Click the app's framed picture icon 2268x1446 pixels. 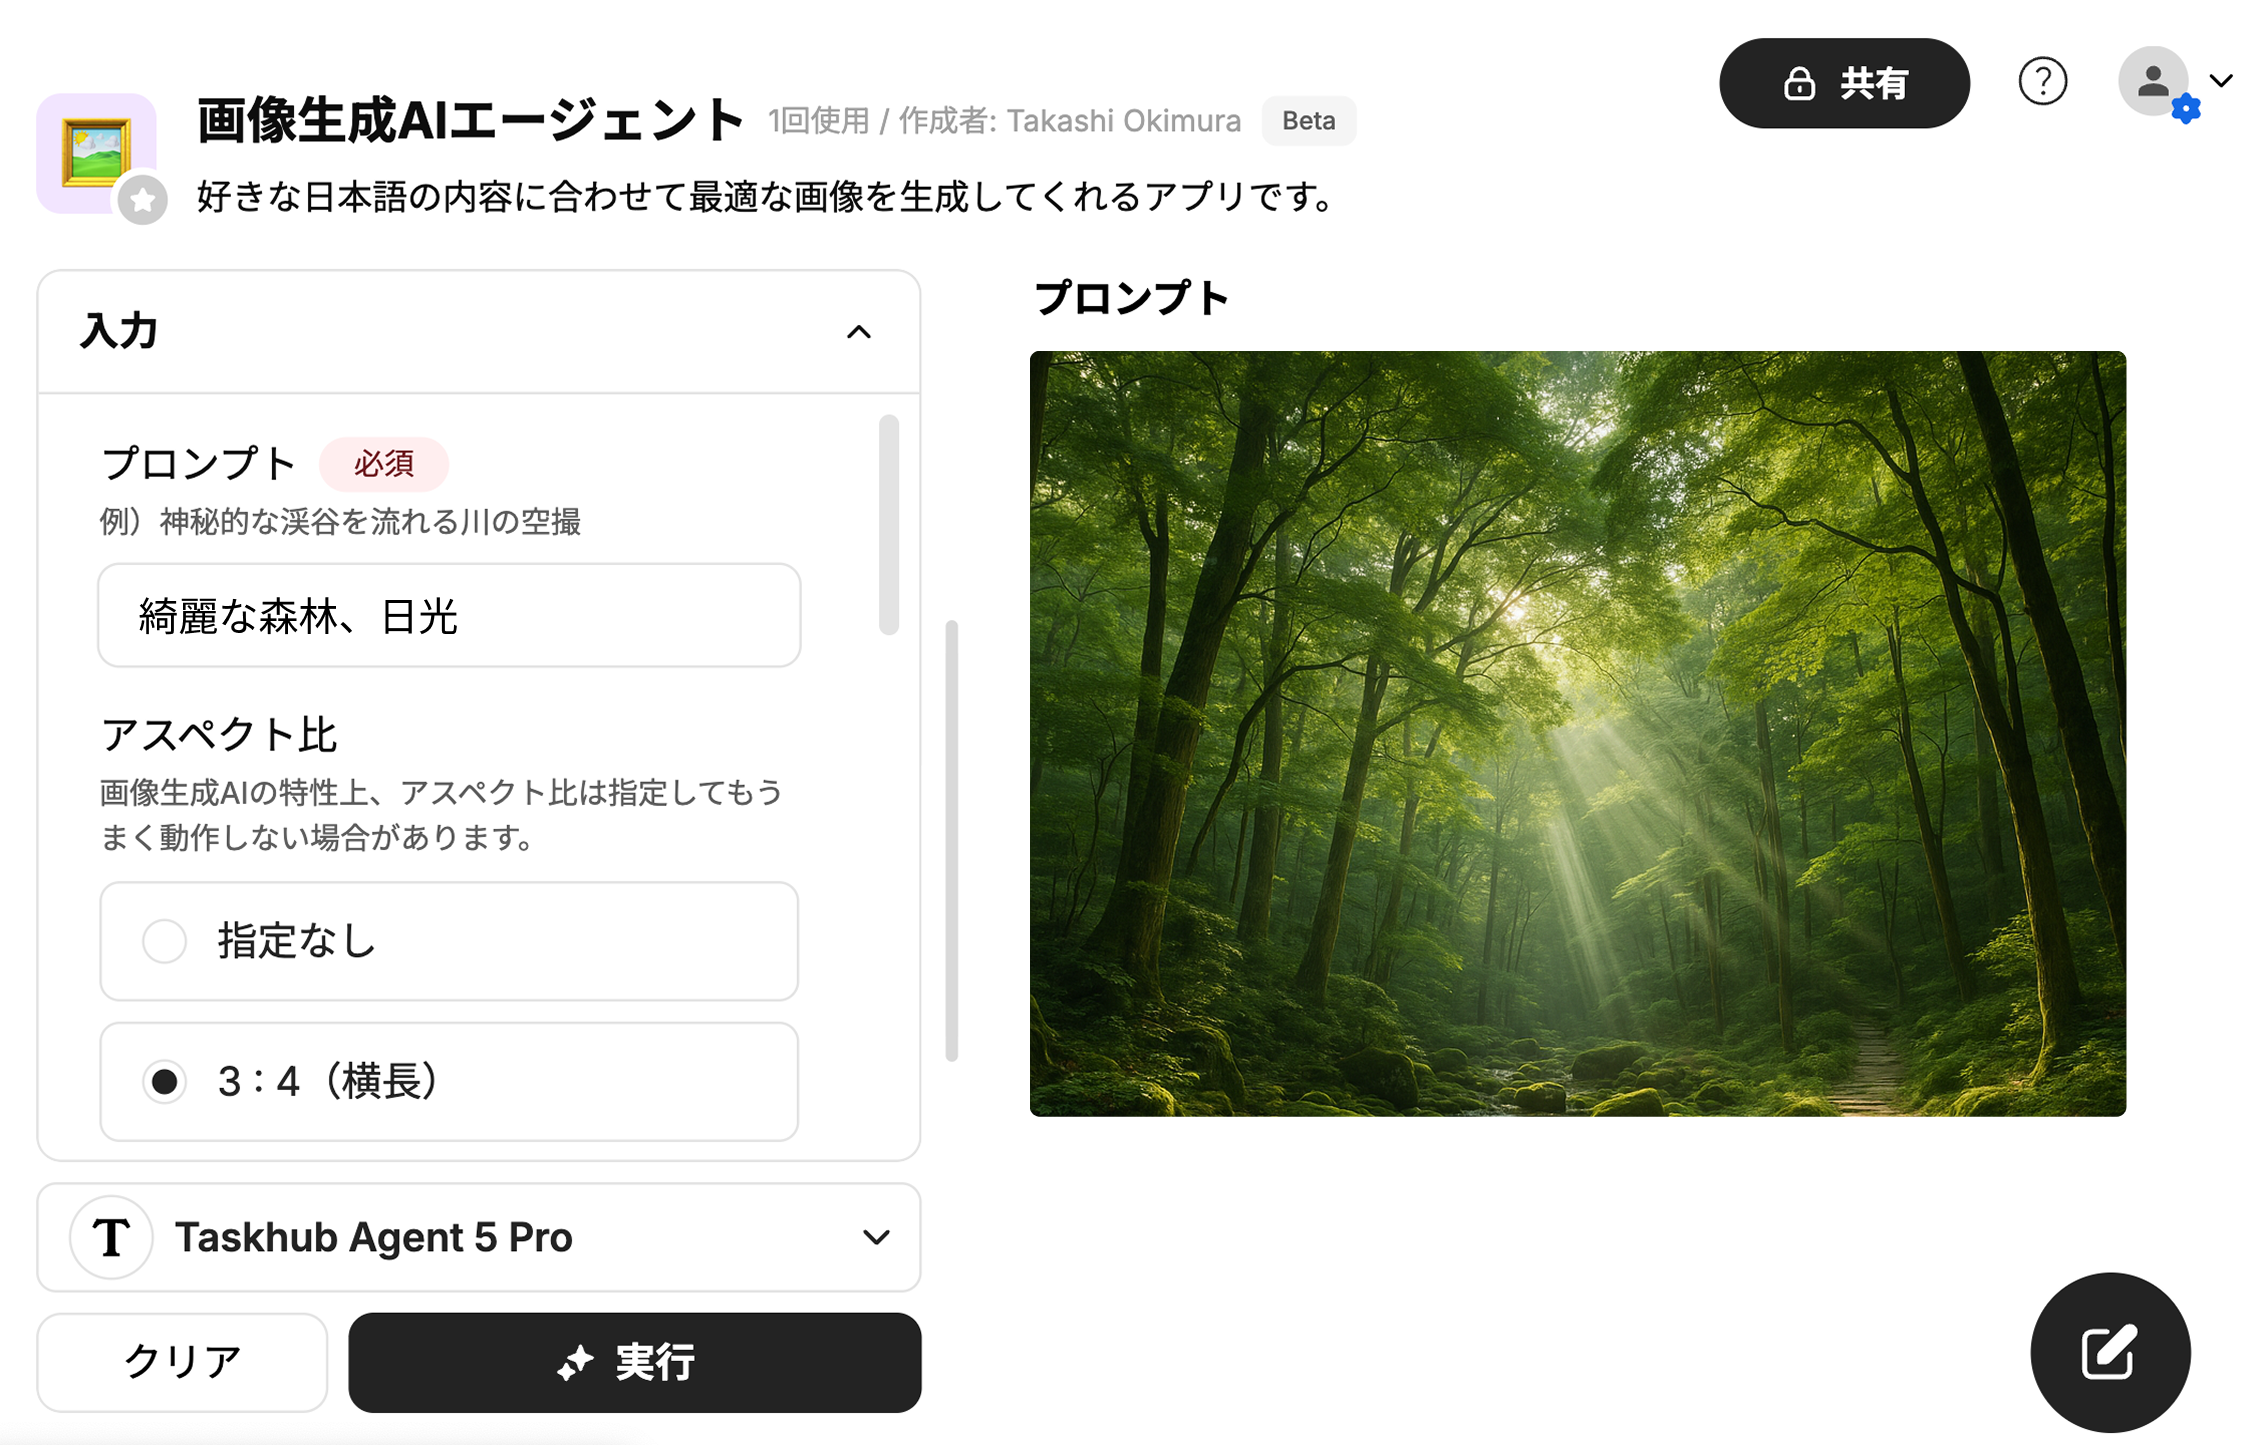pyautogui.click(x=96, y=152)
